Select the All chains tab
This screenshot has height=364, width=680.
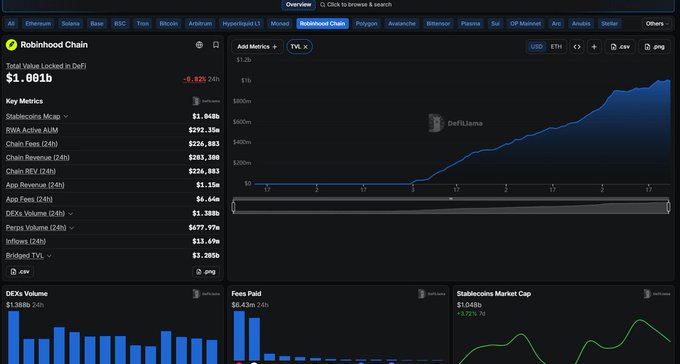(x=11, y=23)
